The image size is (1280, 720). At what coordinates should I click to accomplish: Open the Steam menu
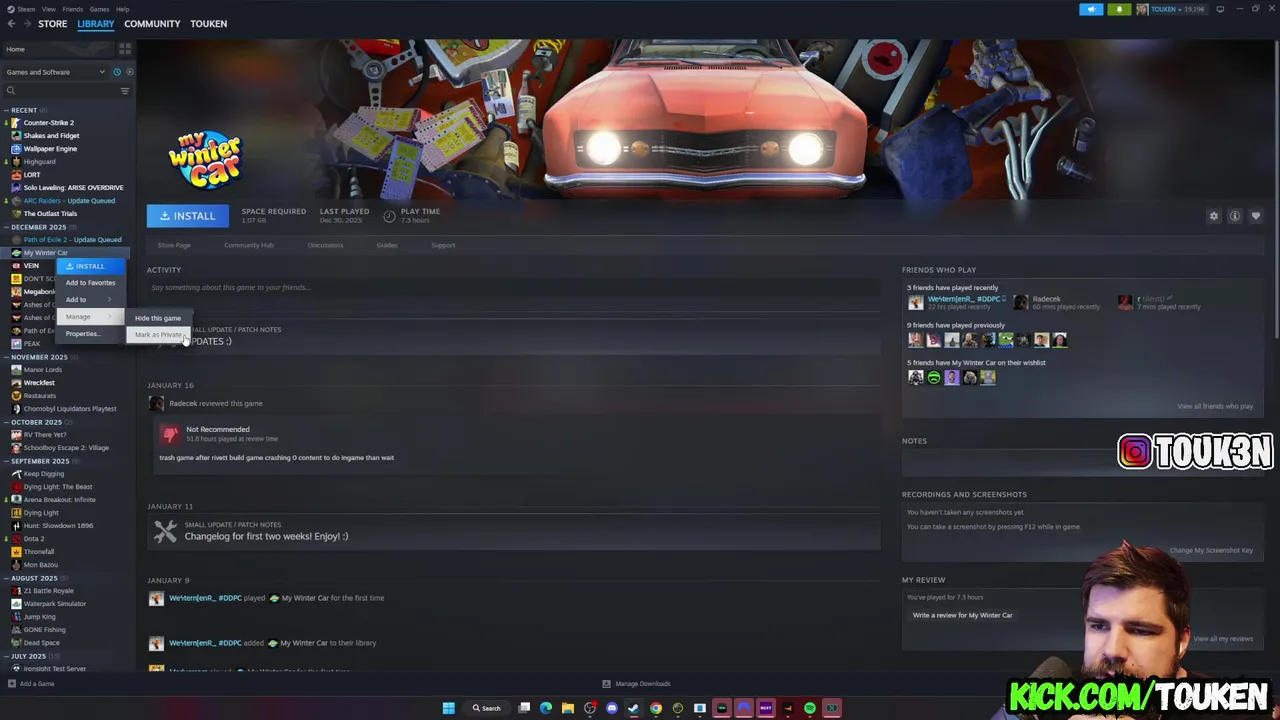[25, 9]
